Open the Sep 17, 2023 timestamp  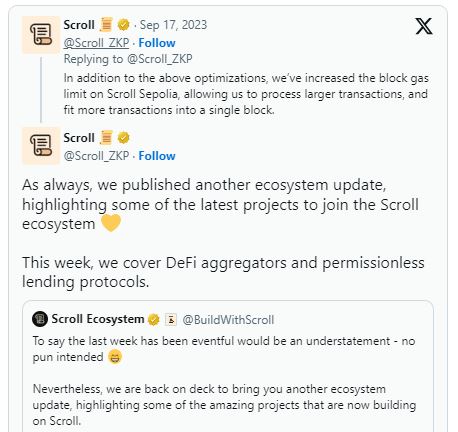(173, 25)
